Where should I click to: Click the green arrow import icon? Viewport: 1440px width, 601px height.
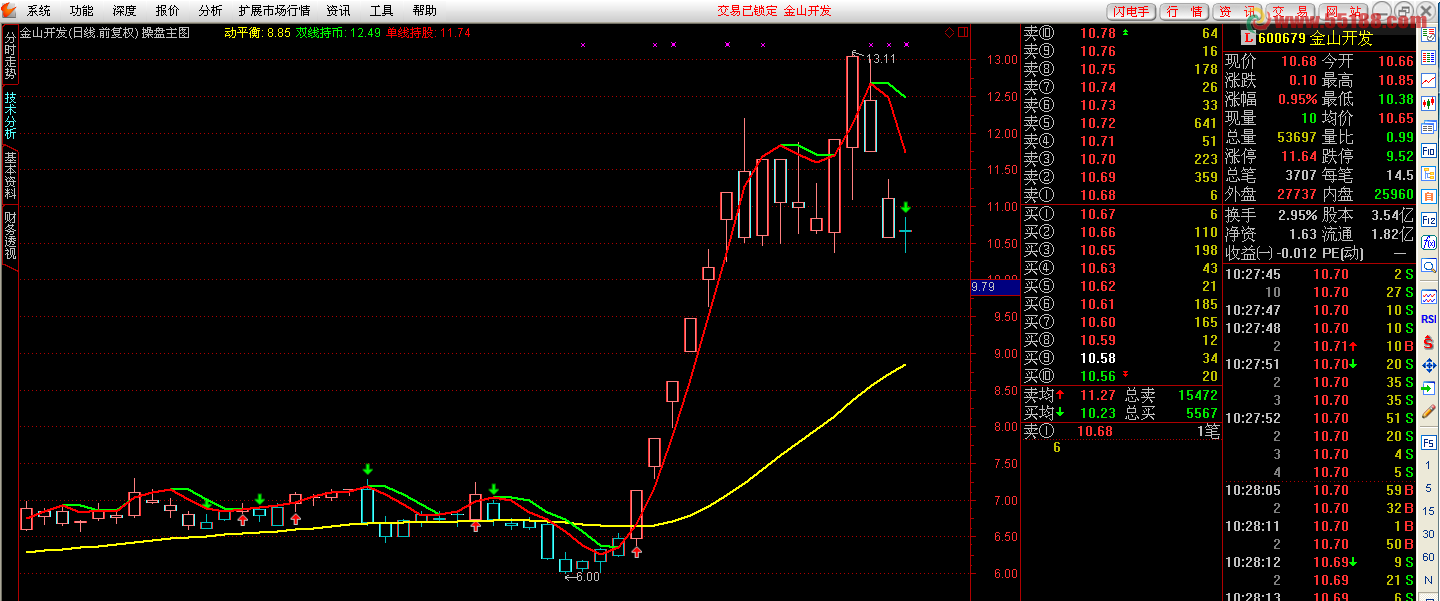click(x=1428, y=388)
